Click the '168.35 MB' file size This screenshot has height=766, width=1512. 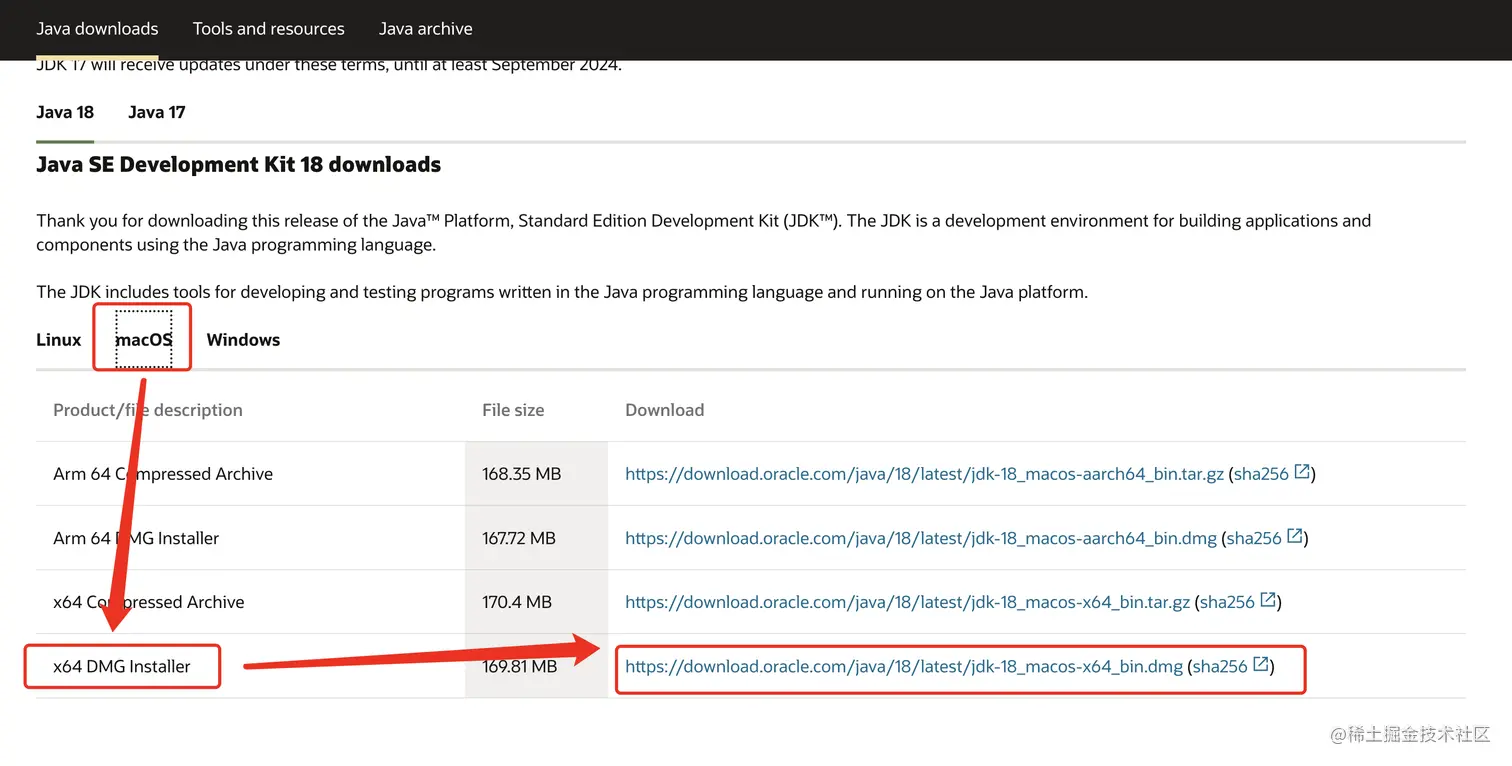(x=522, y=474)
